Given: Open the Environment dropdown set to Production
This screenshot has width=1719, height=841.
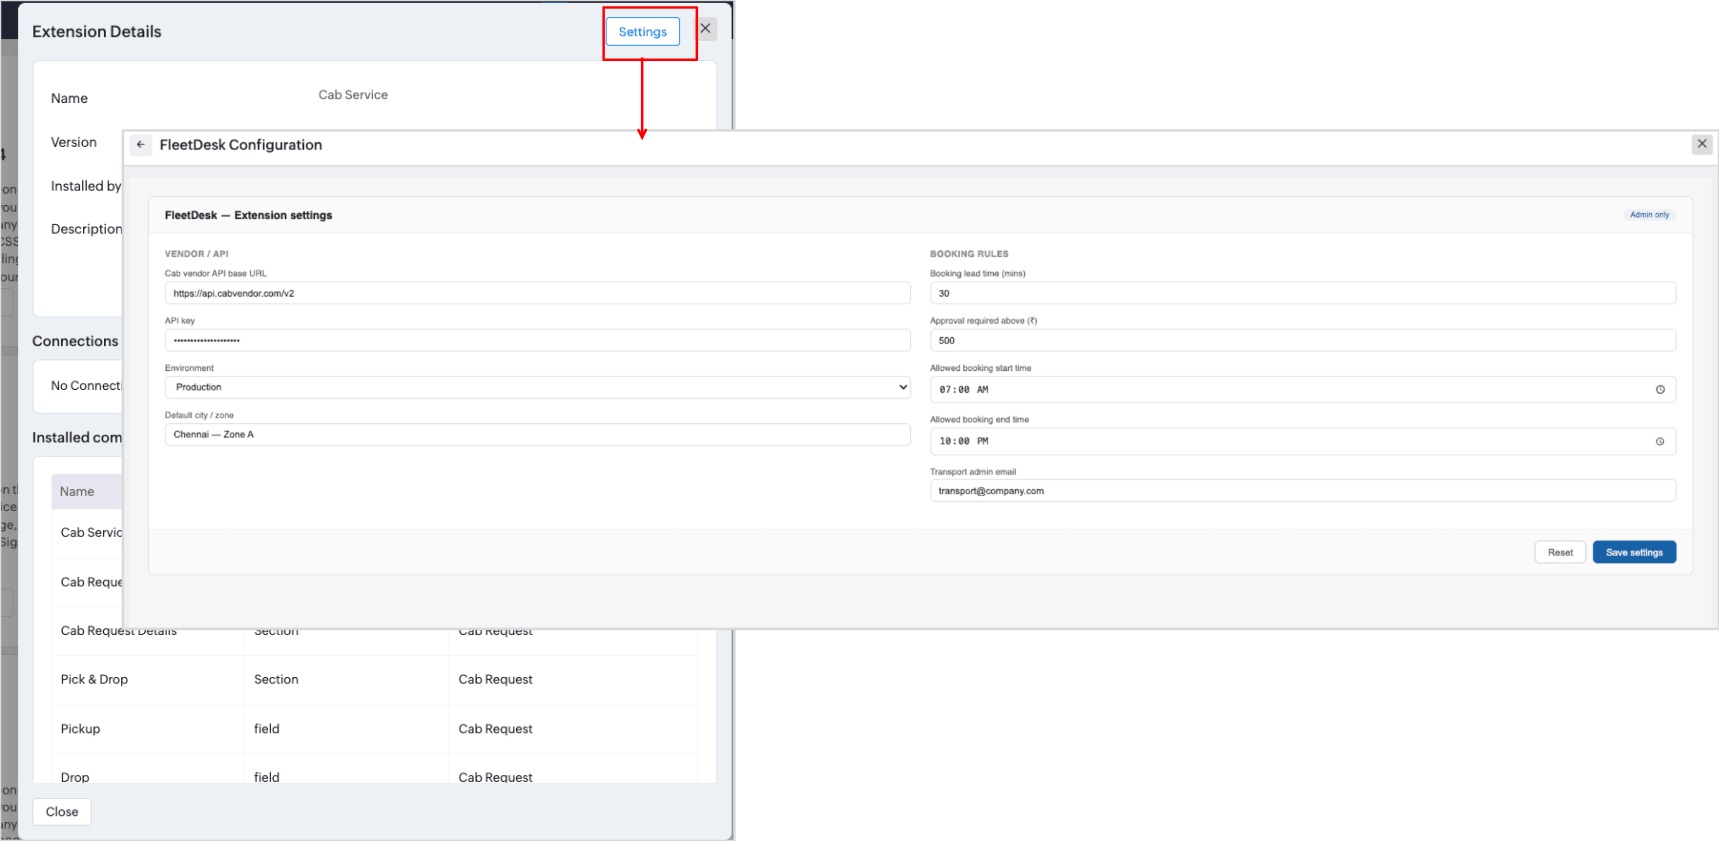Looking at the screenshot, I should click(x=537, y=387).
